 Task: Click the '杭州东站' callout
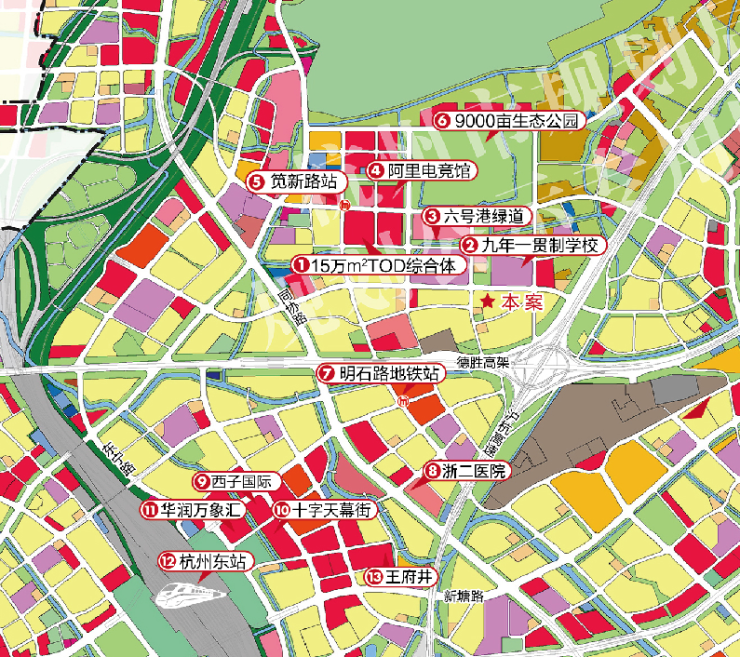coord(206,562)
